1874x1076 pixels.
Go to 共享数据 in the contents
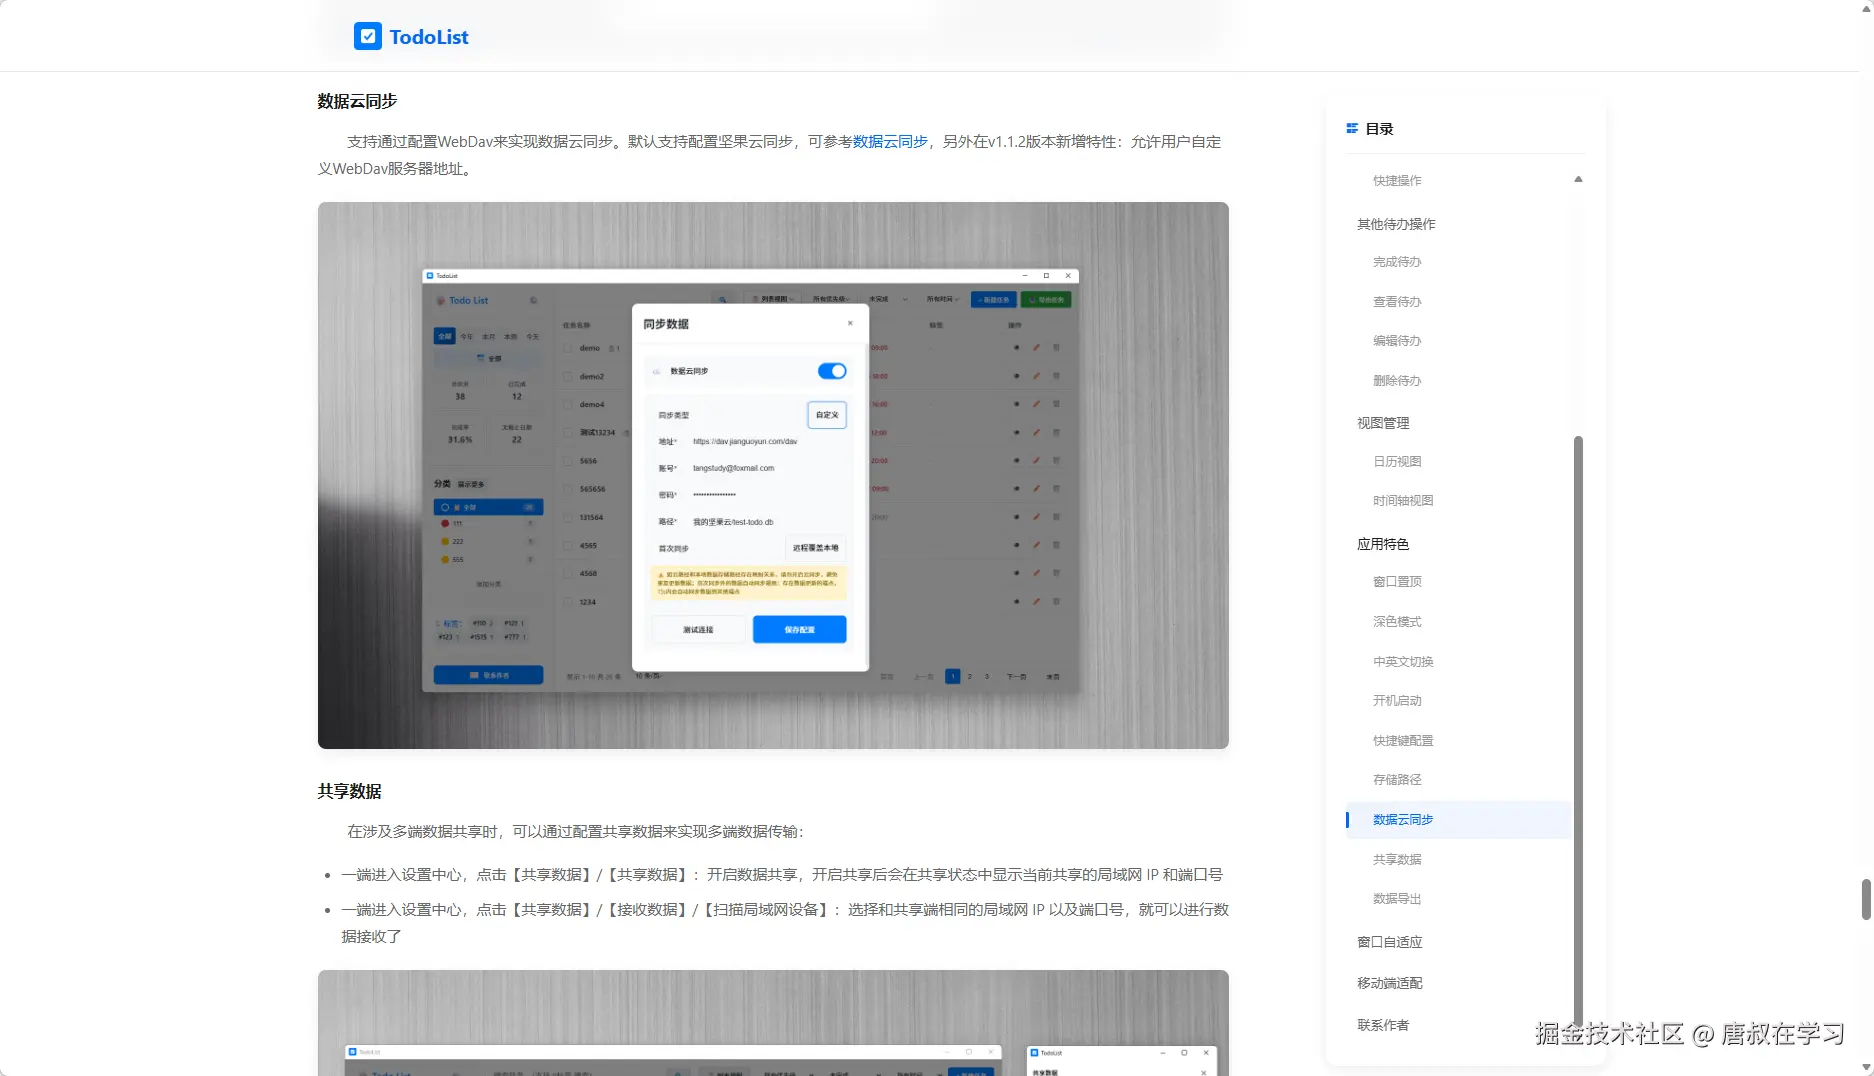click(1397, 860)
